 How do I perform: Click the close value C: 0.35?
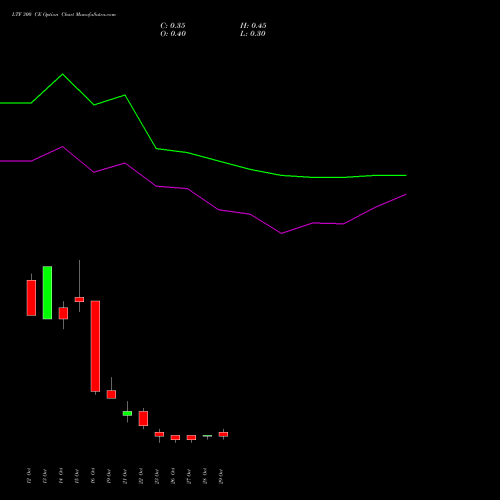(x=173, y=26)
